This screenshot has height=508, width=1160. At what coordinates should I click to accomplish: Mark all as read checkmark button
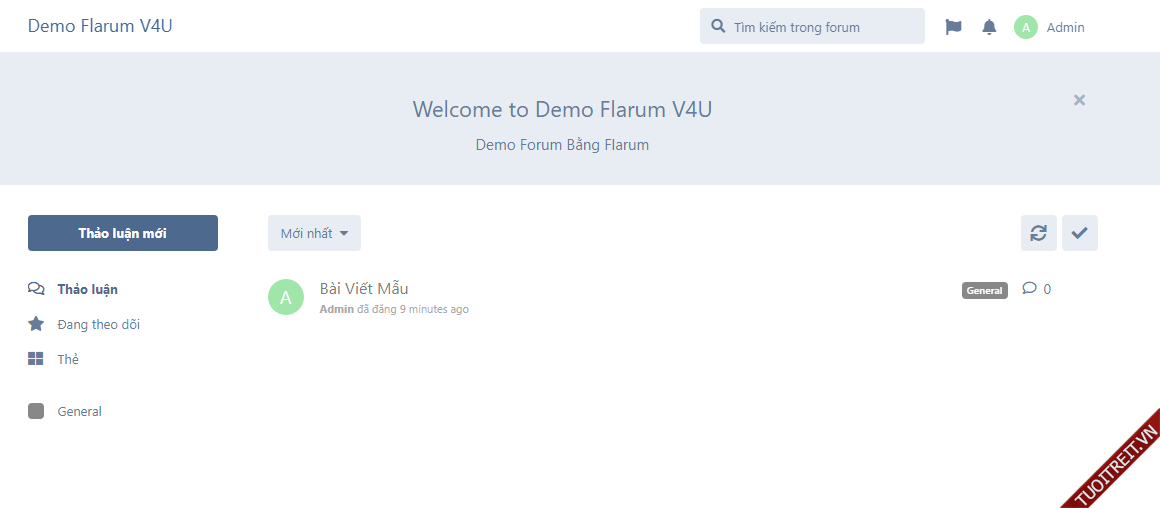pyautogui.click(x=1079, y=233)
